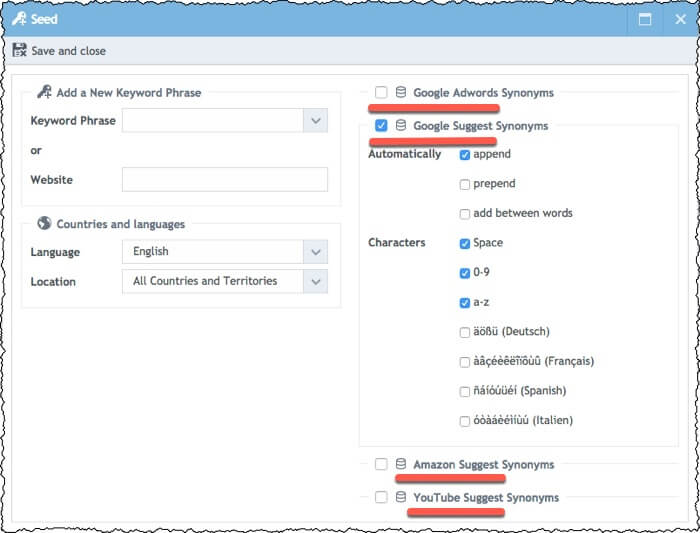Click Save and close button
The image size is (700, 533).
coord(59,50)
